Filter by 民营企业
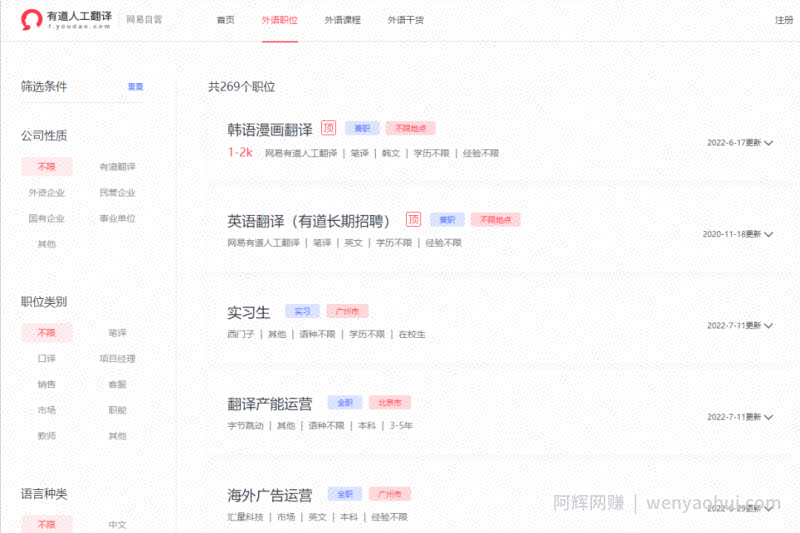800x533 pixels. (x=117, y=193)
